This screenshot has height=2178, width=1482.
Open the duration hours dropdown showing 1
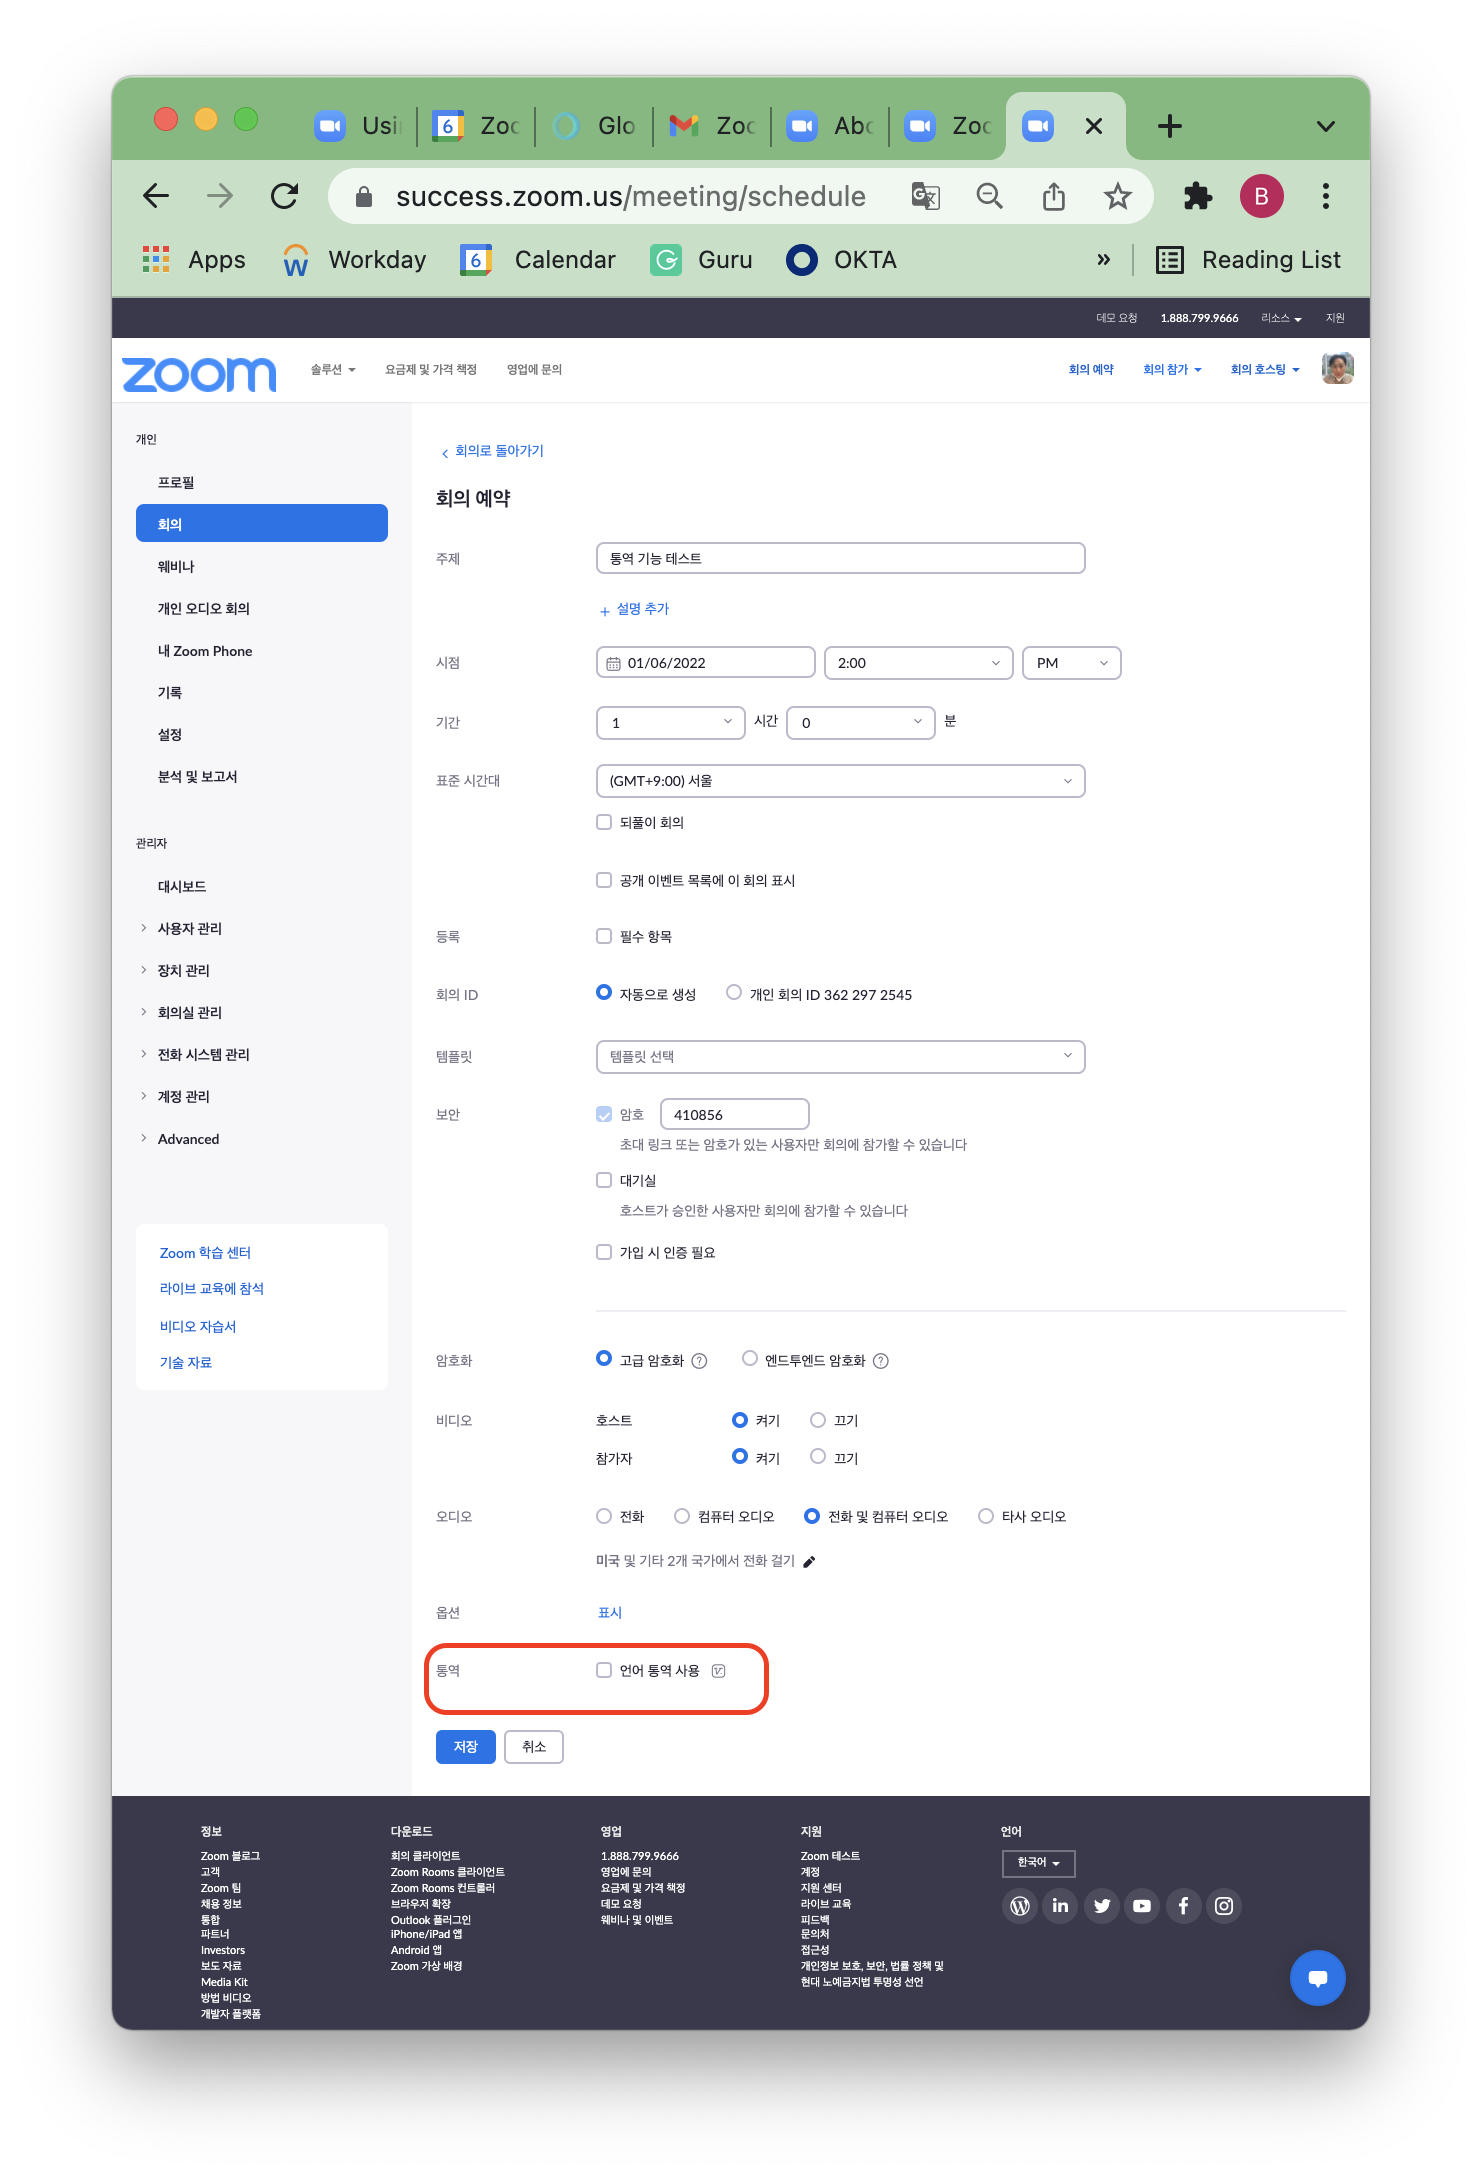[x=671, y=723]
